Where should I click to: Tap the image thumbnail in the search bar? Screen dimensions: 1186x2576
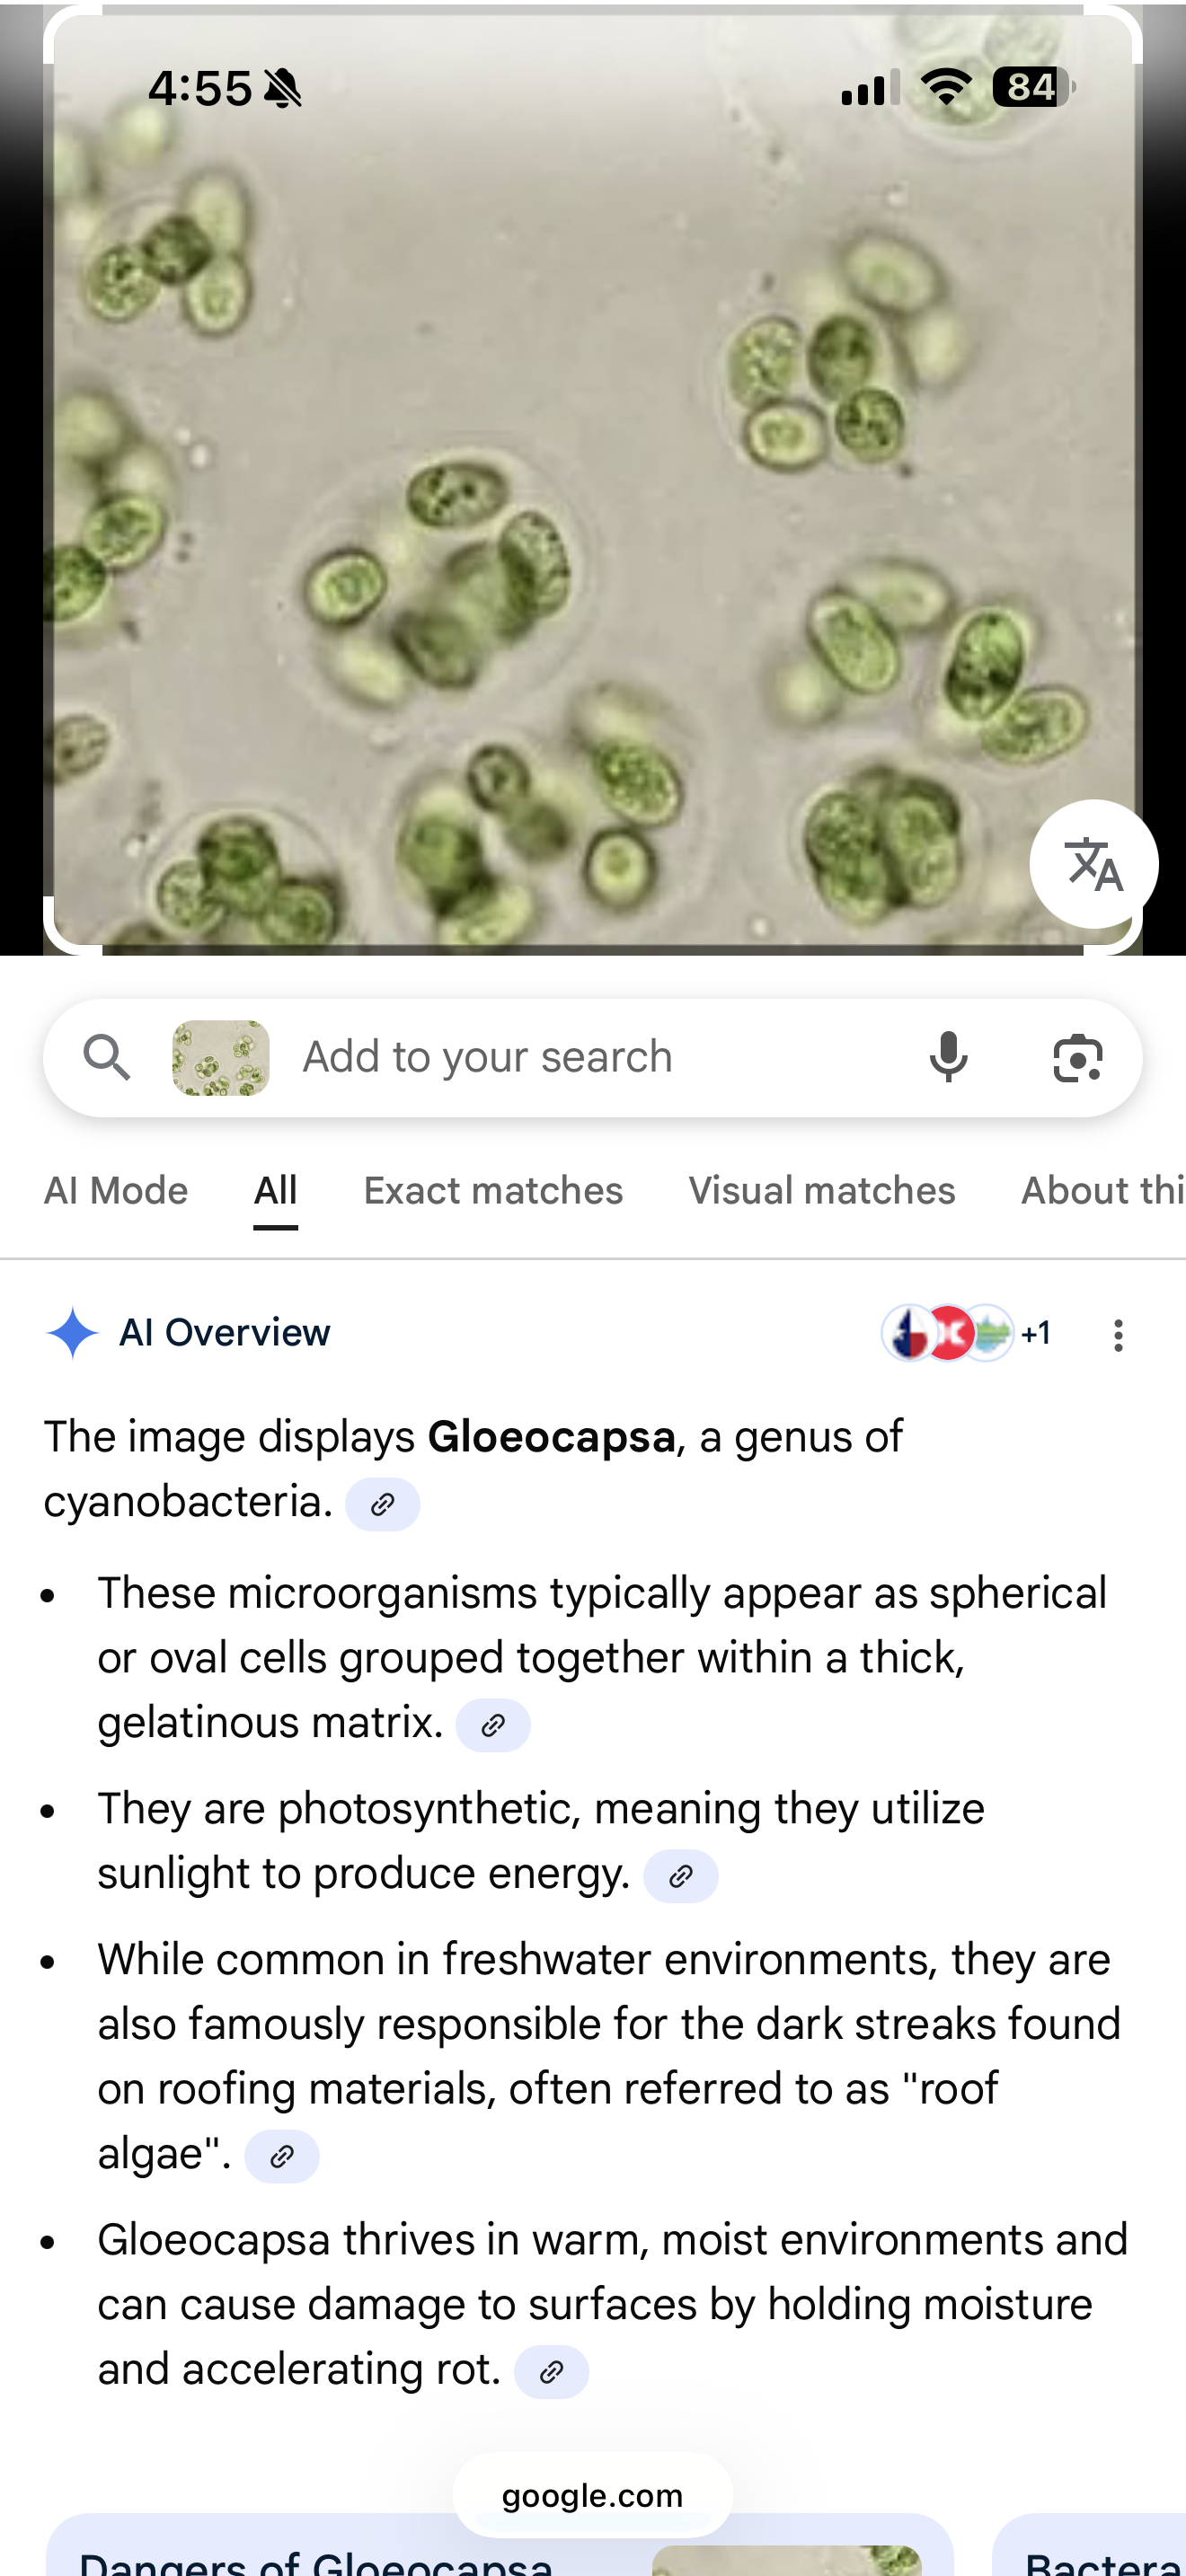pos(221,1058)
